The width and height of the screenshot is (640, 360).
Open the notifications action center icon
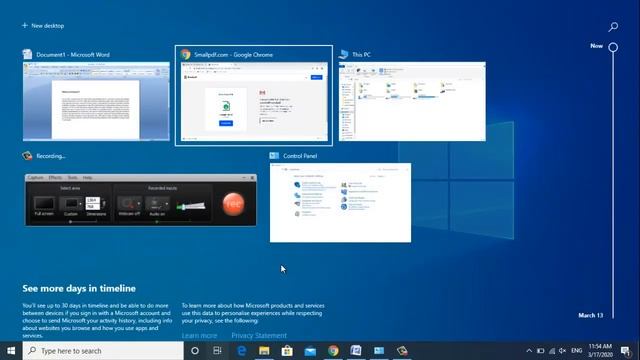pyautogui.click(x=625, y=351)
